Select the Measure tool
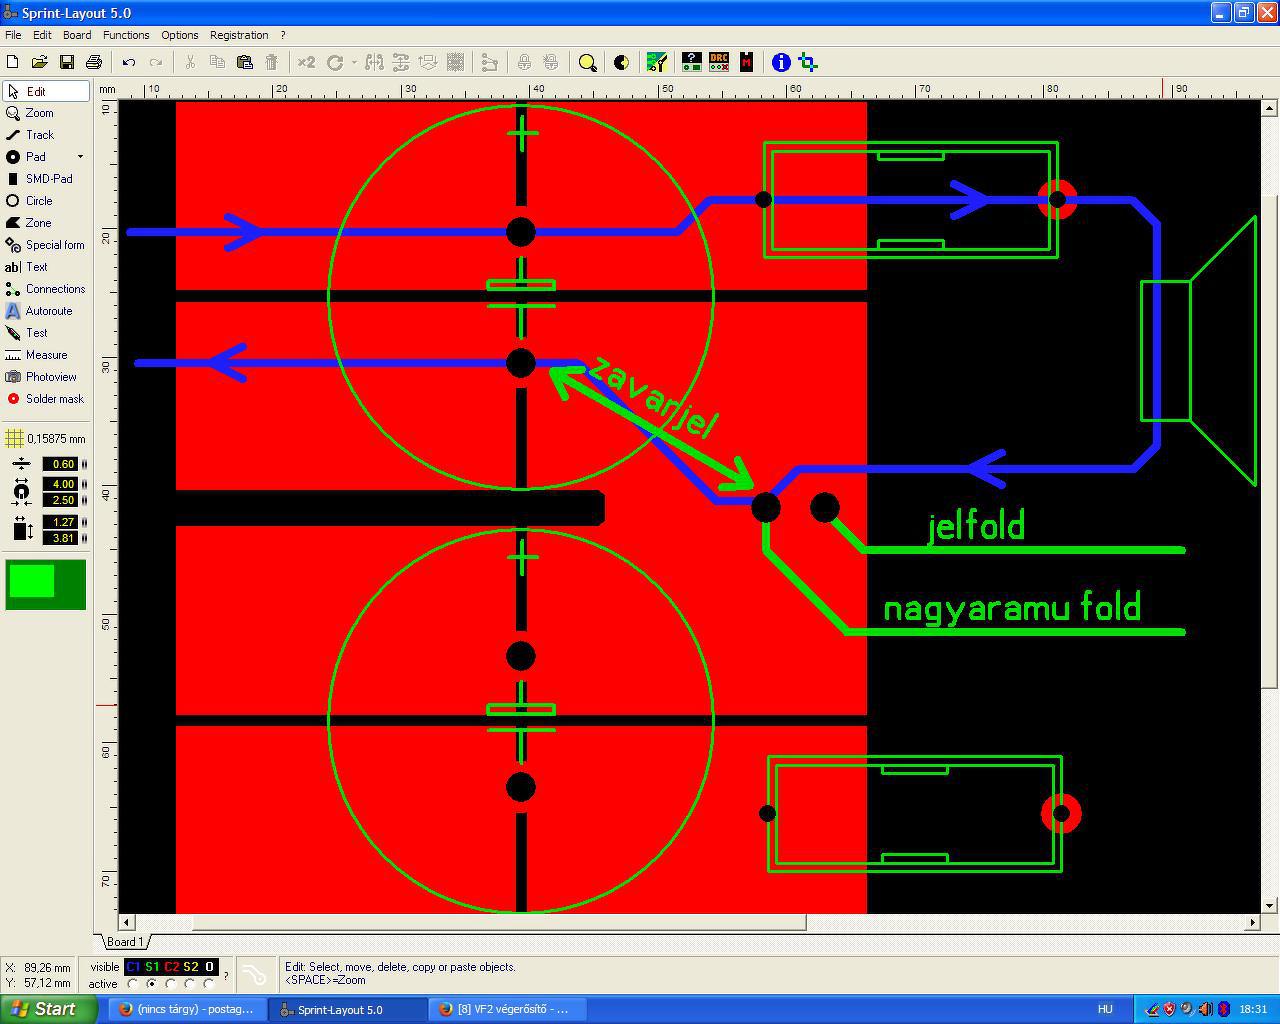 [46, 355]
